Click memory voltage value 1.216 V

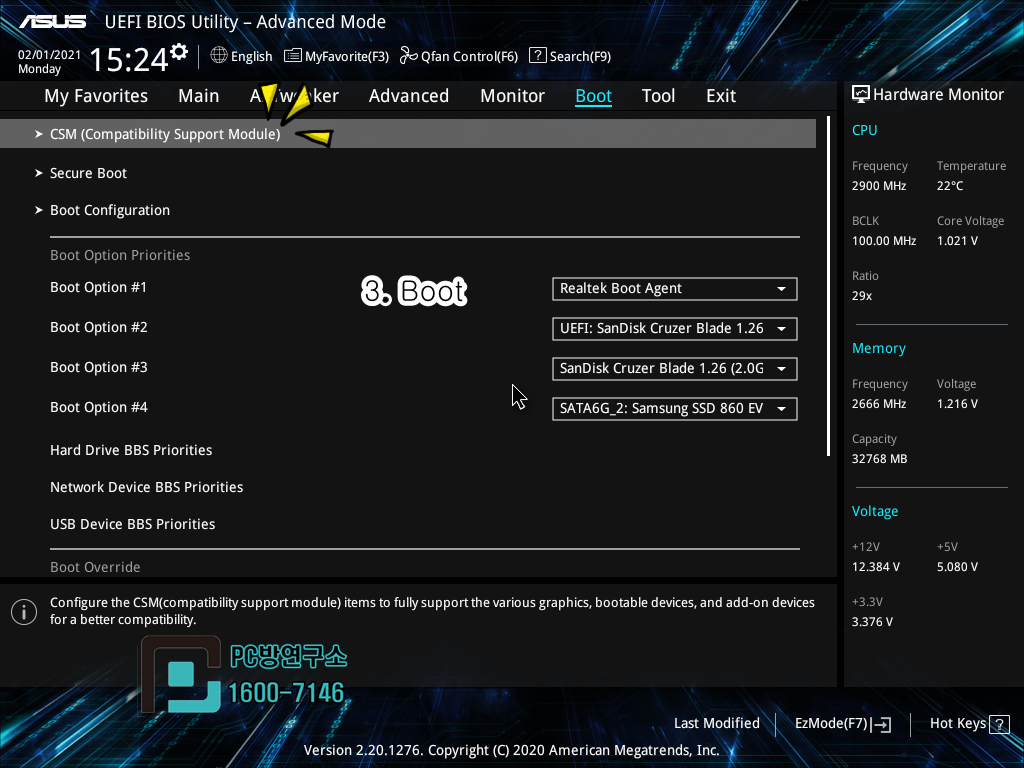point(957,404)
